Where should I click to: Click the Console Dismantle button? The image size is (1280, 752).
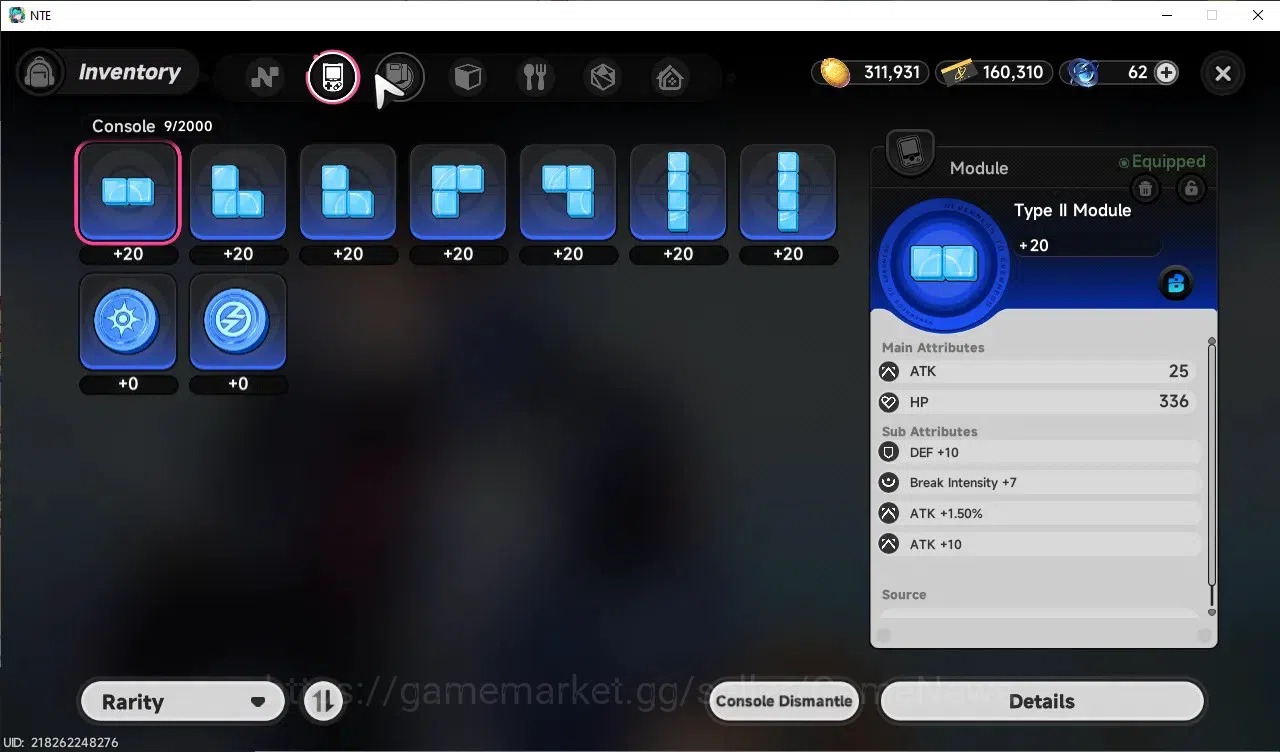tap(784, 701)
